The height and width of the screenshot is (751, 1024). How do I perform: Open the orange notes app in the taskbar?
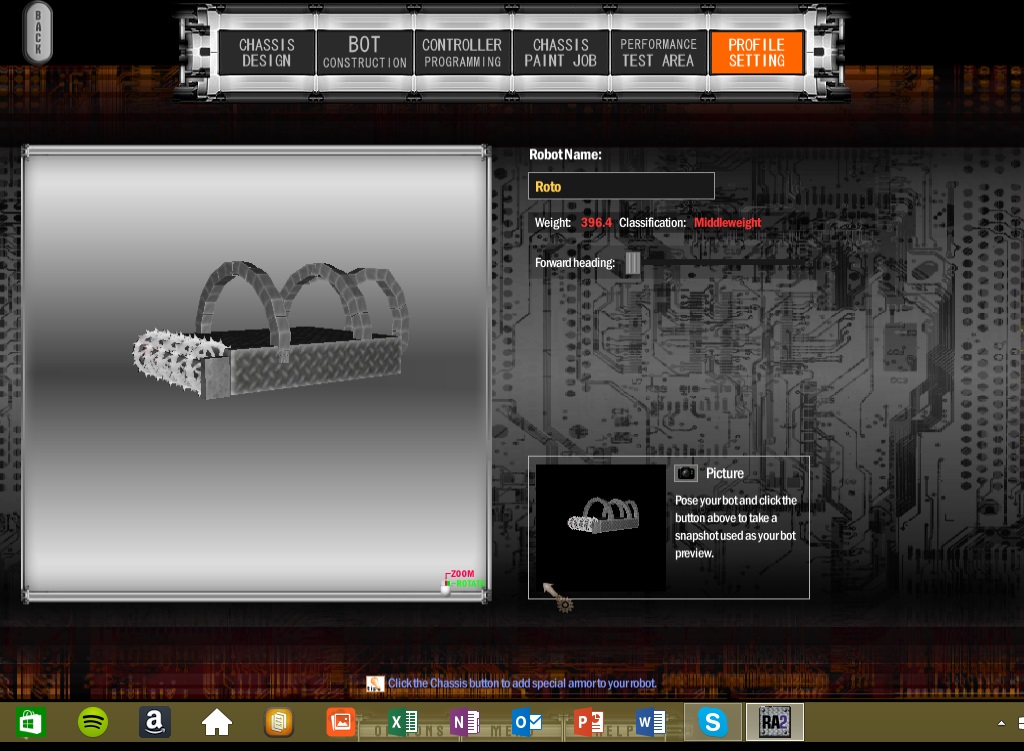[279, 722]
